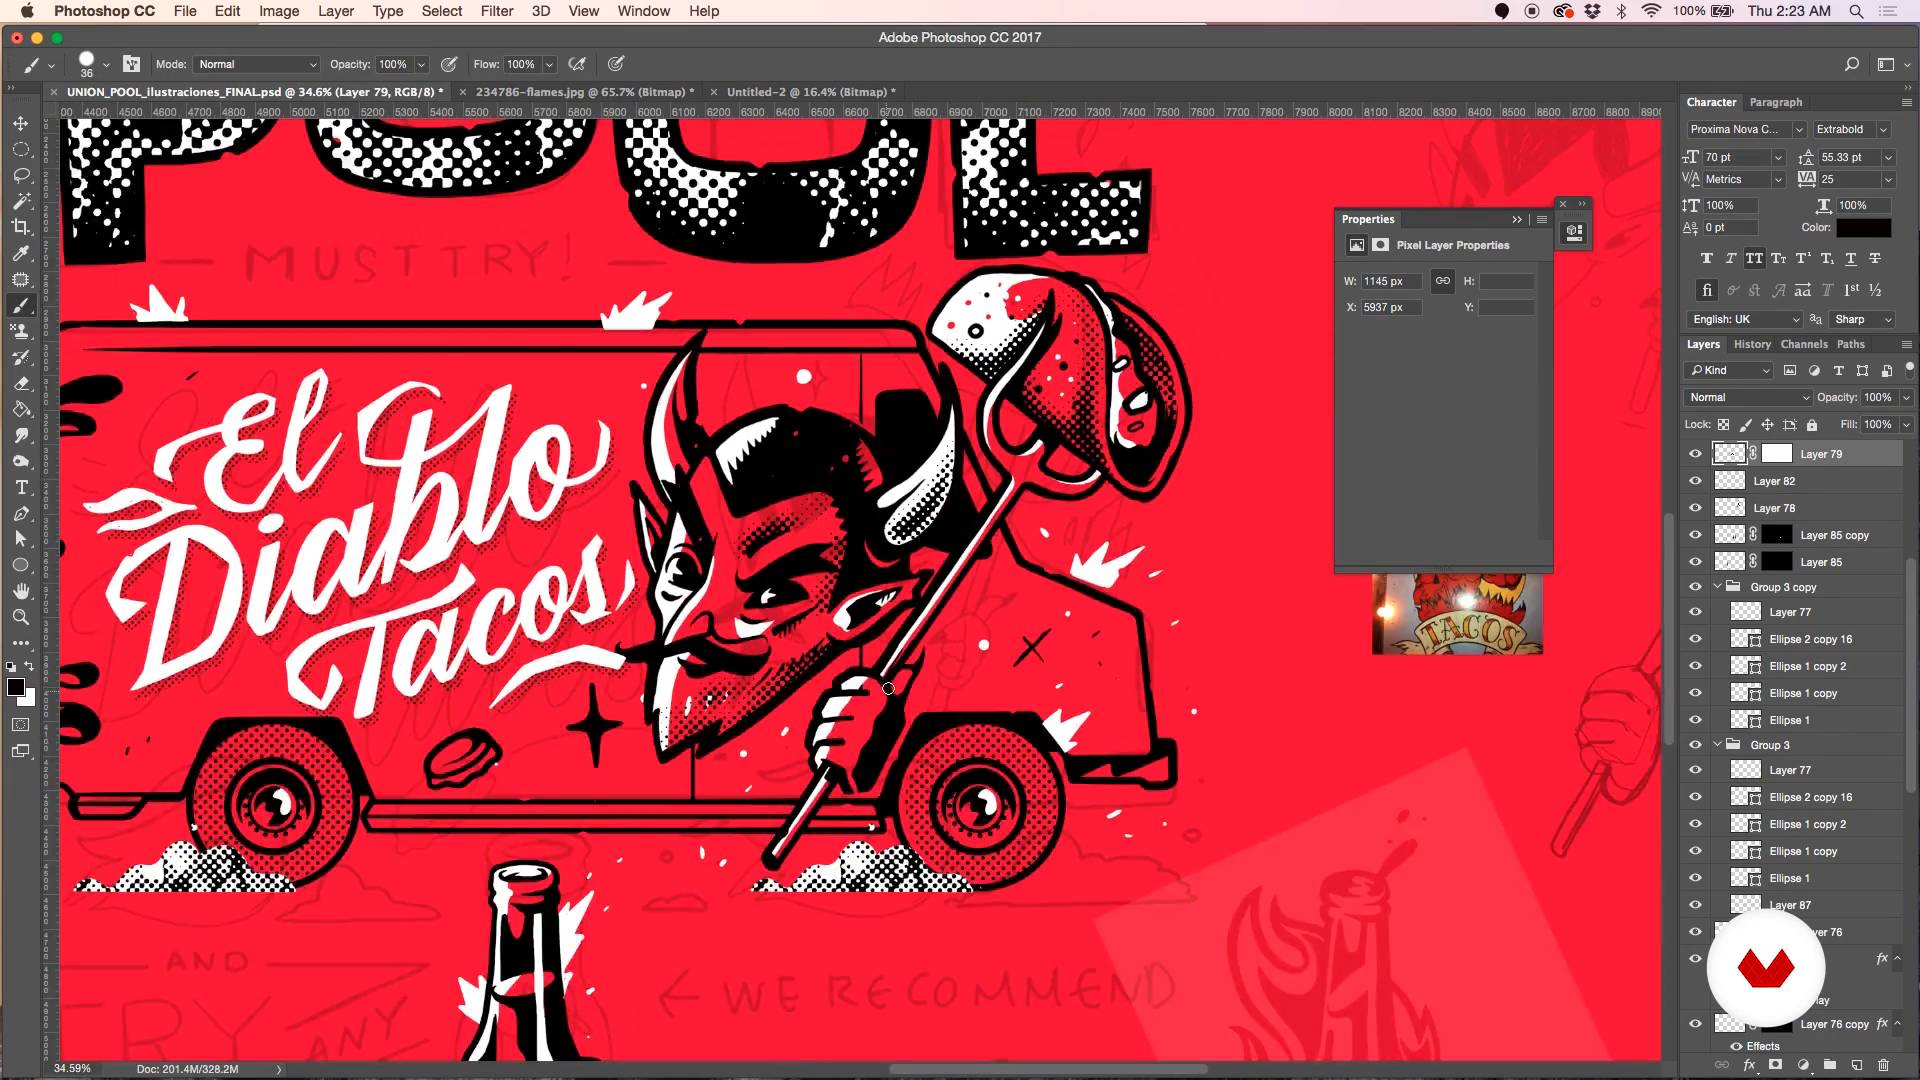Open the Layer menu
The image size is (1920, 1080).
(x=336, y=11)
